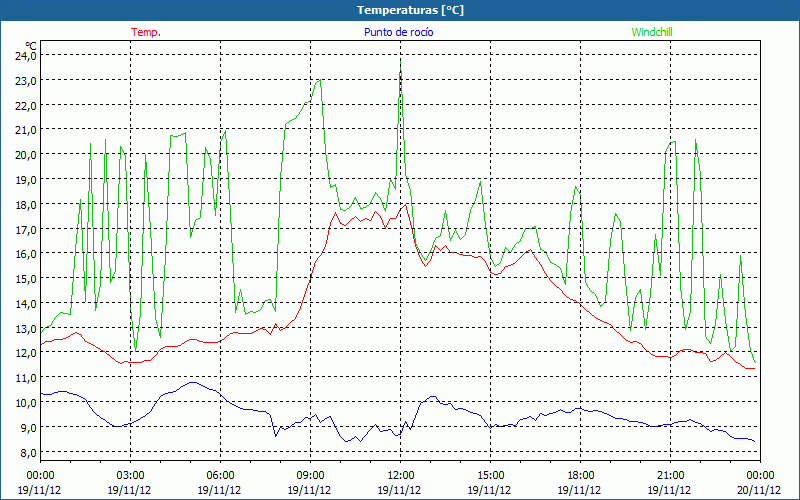Click the 21,0 y-axis value

point(26,130)
